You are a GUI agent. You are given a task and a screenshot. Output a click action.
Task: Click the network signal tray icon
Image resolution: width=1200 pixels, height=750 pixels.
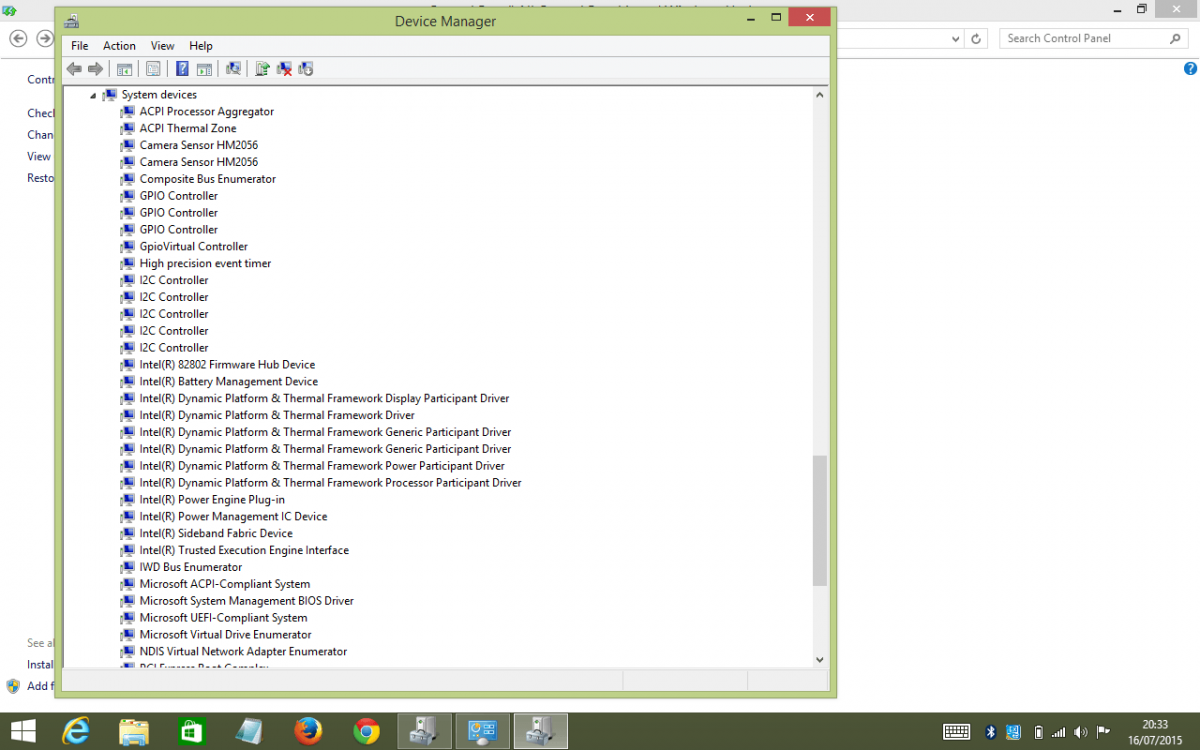1059,732
